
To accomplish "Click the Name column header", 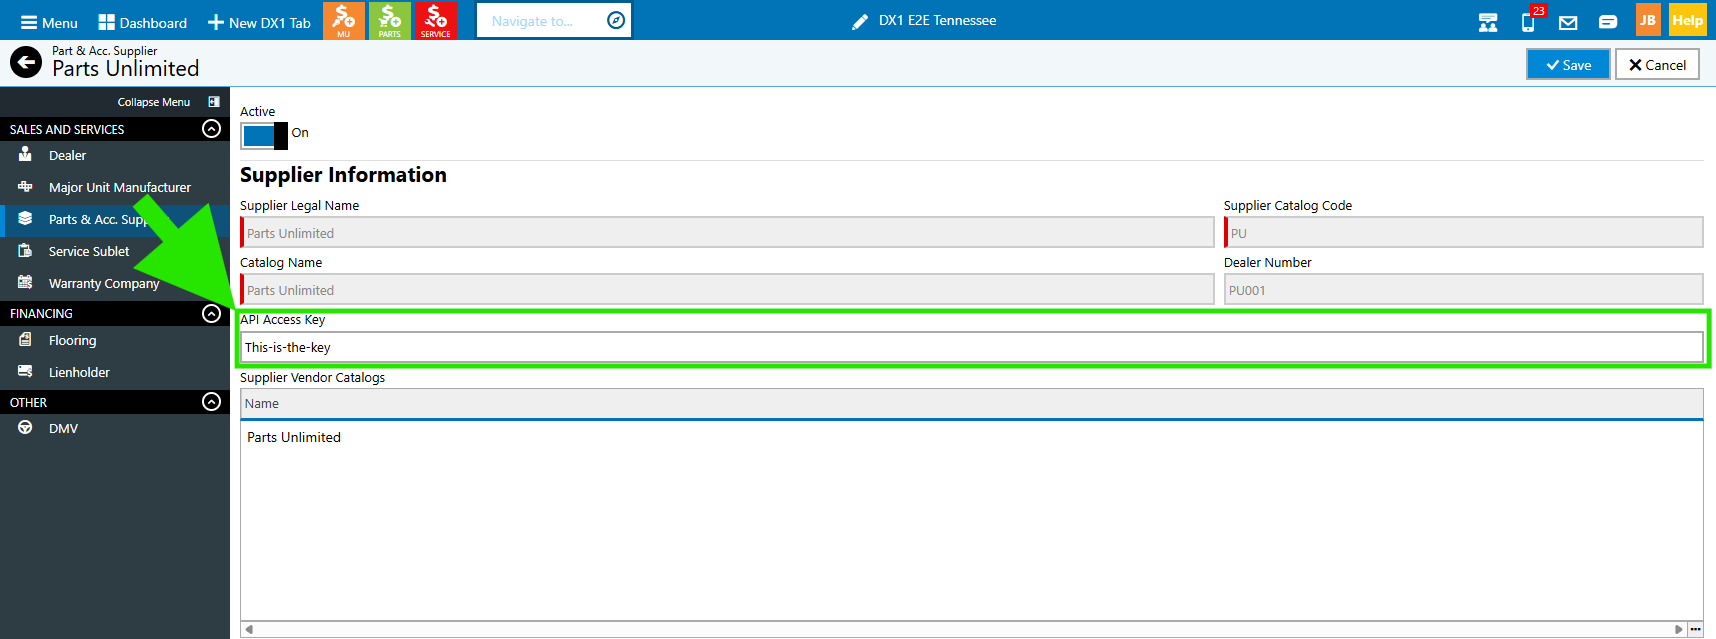I will tap(971, 404).
